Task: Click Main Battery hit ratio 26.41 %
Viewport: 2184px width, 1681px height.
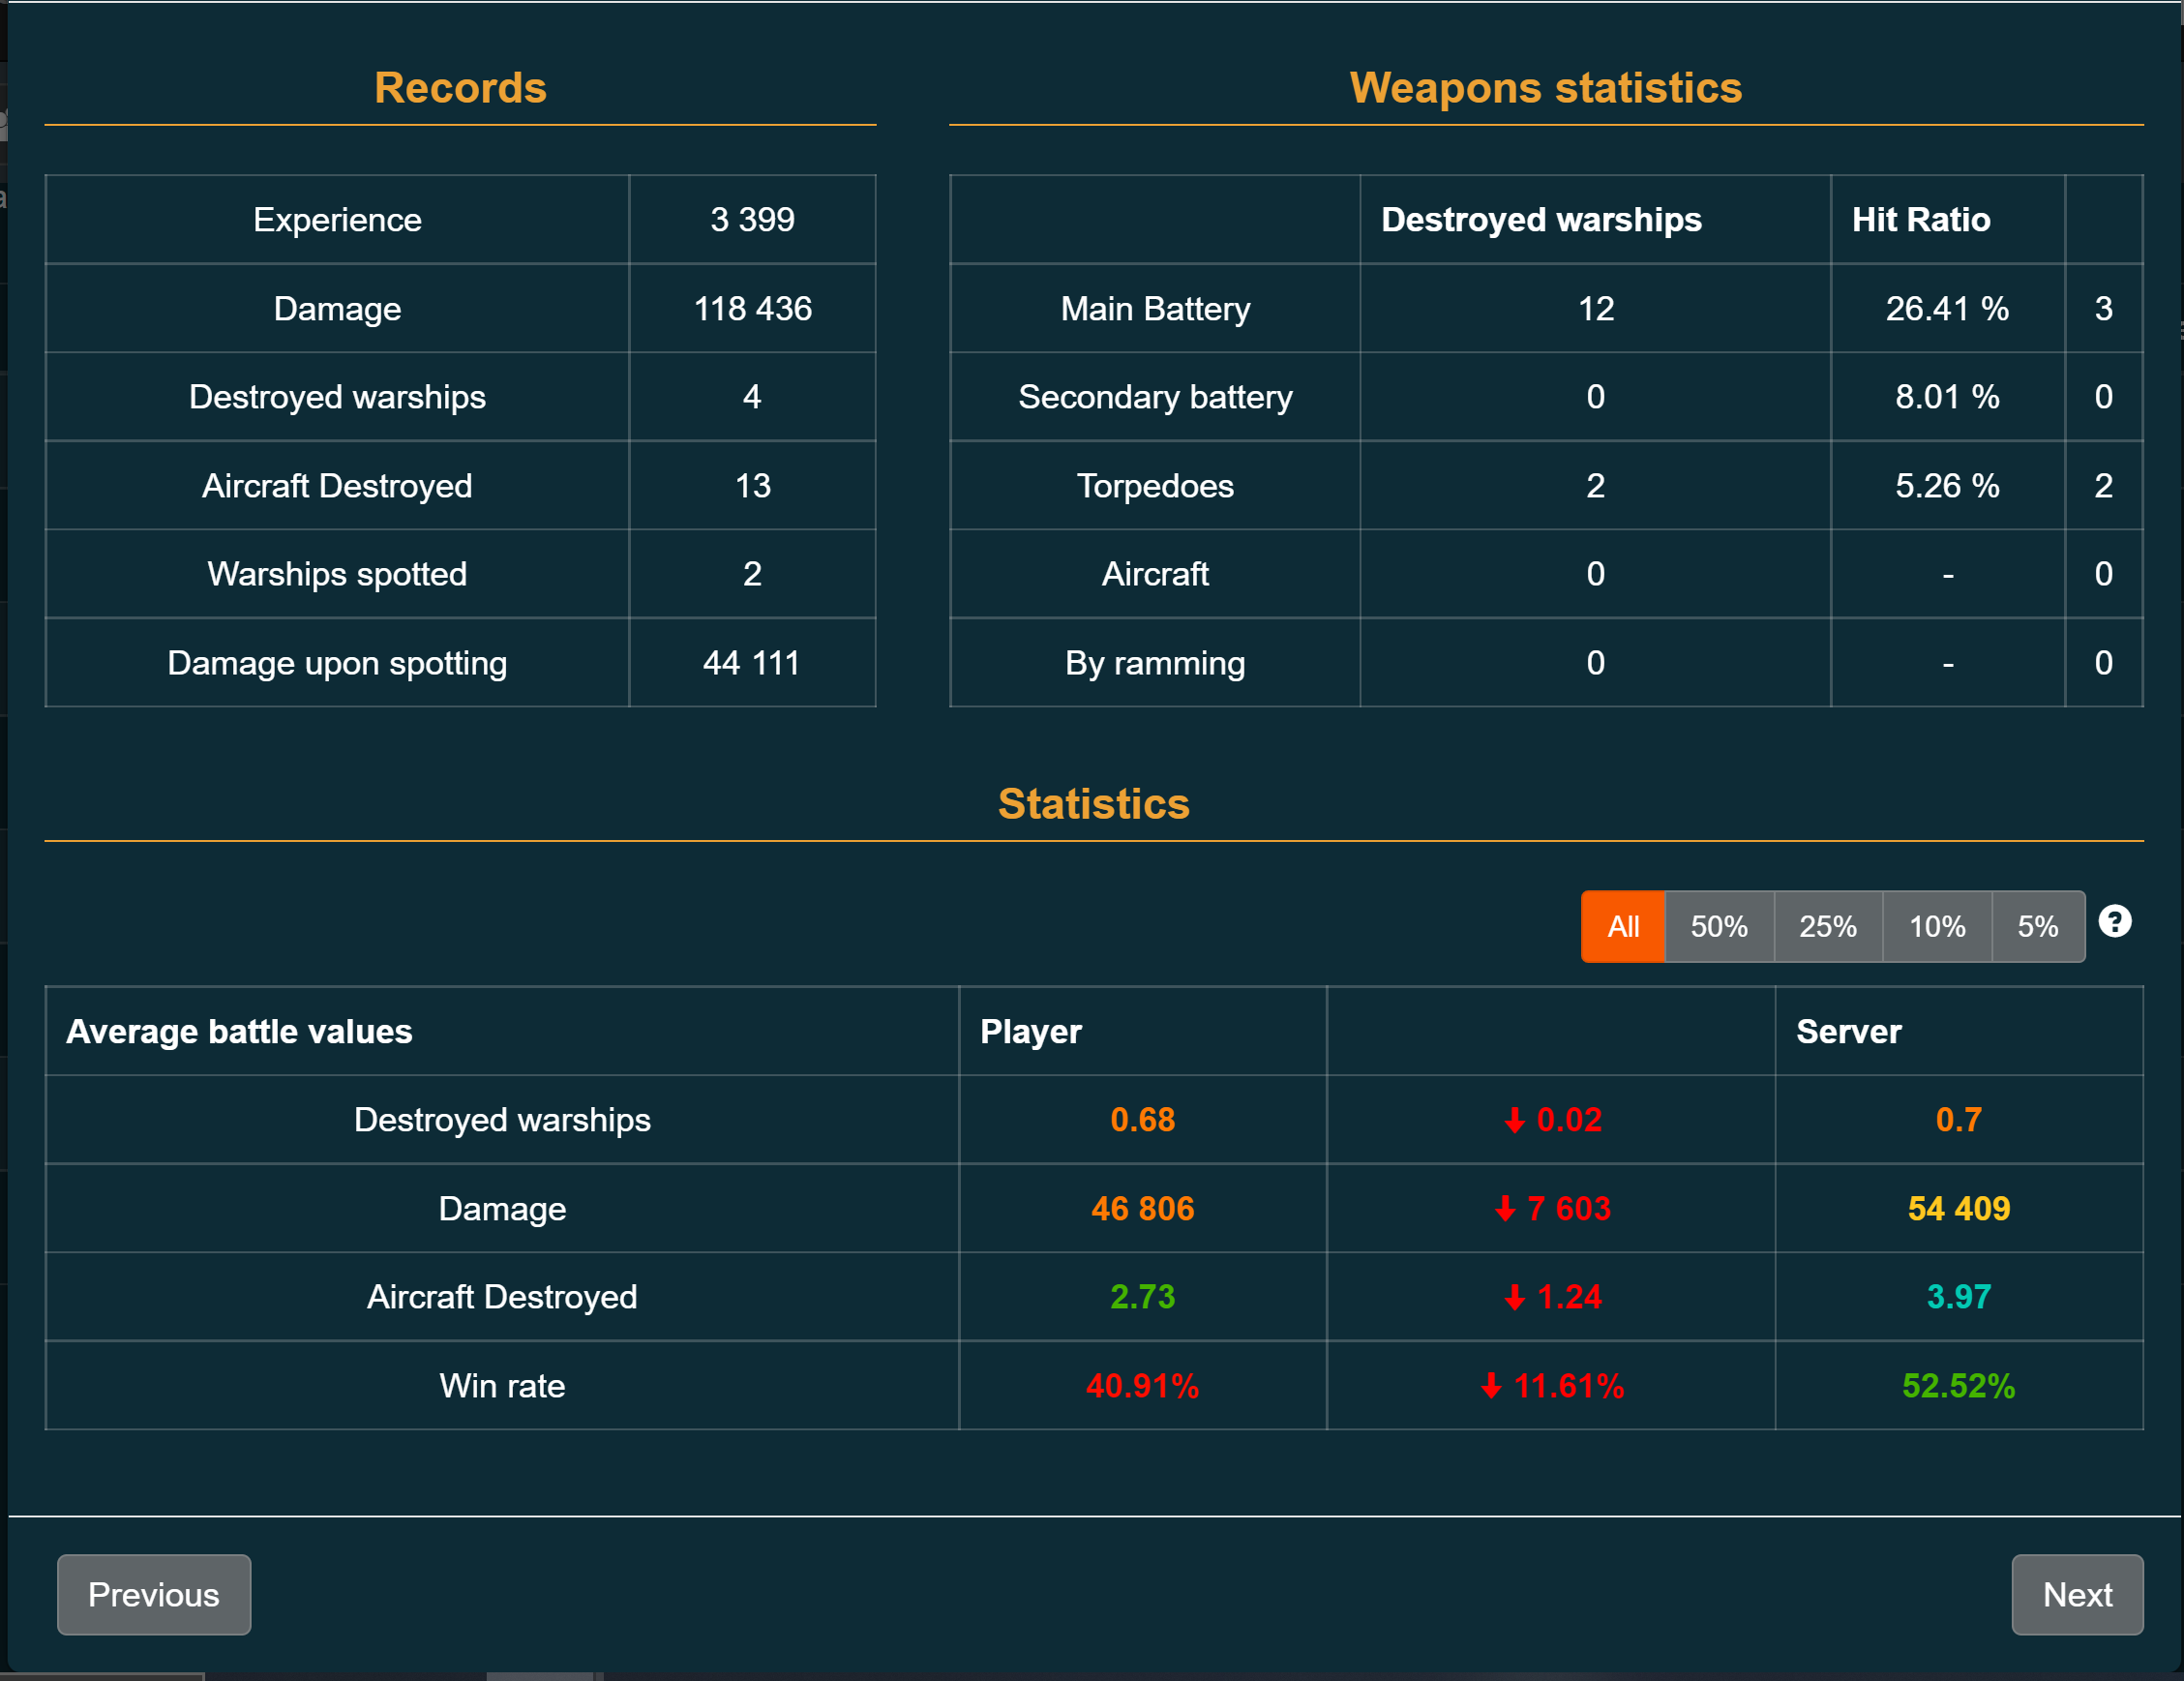Action: click(1946, 309)
